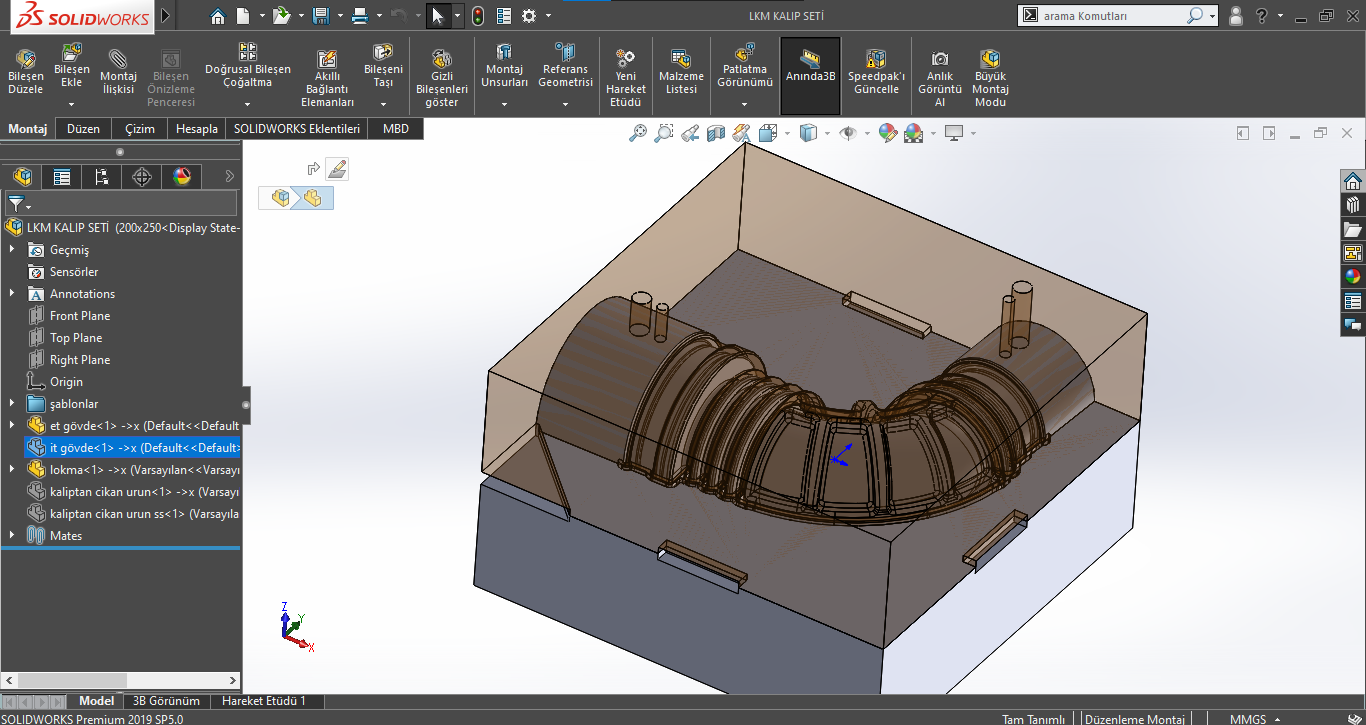Viewport: 1366px width, 725px height.
Task: Click Section View icon in view toolbar
Action: (715, 133)
